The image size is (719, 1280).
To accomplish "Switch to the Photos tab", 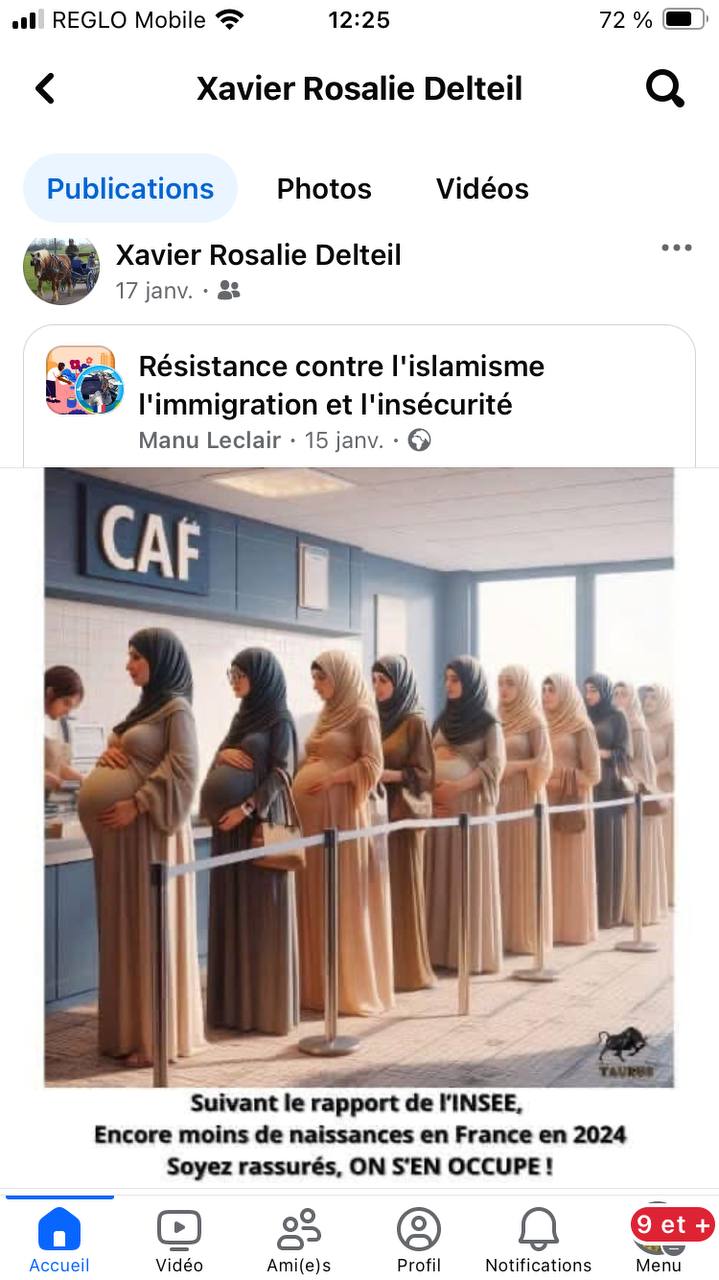I will (x=324, y=188).
